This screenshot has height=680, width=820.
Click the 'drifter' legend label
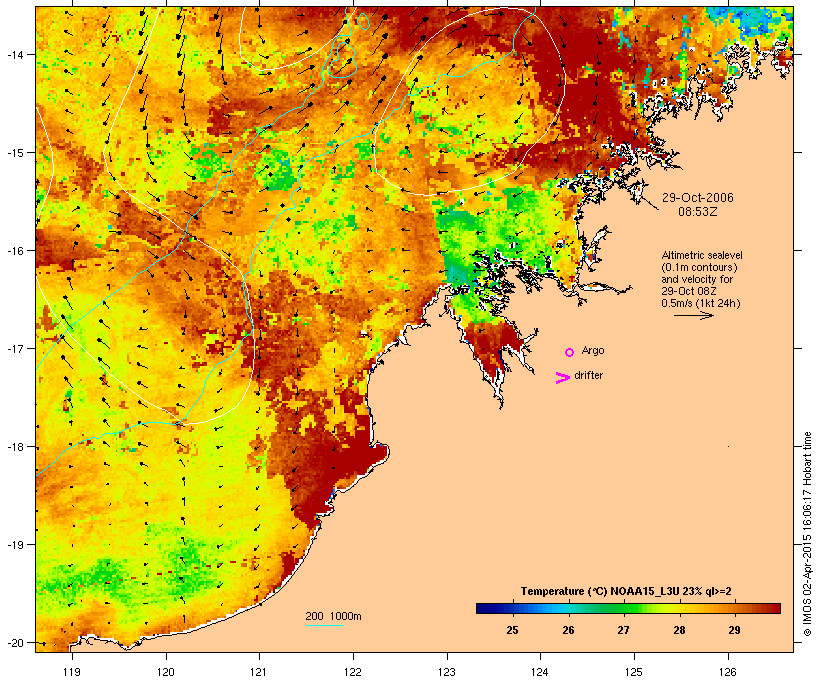(x=589, y=376)
